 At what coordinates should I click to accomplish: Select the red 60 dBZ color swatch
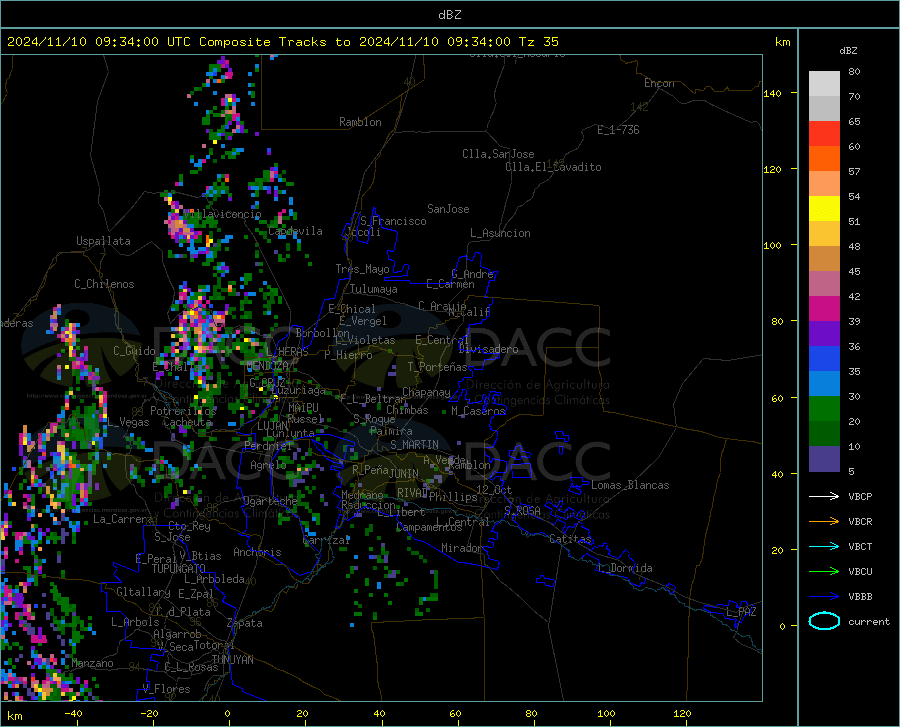[824, 134]
